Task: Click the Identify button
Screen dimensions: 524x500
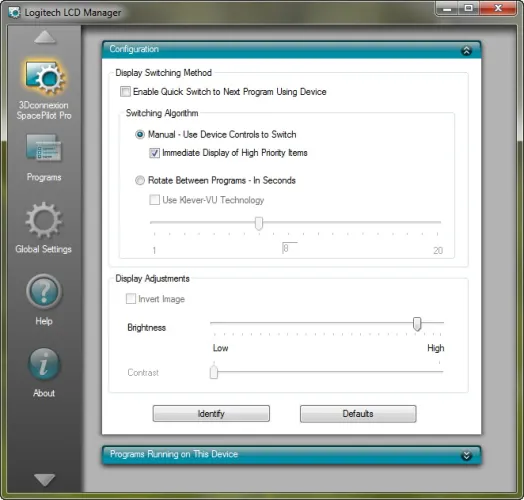Action: (x=211, y=414)
